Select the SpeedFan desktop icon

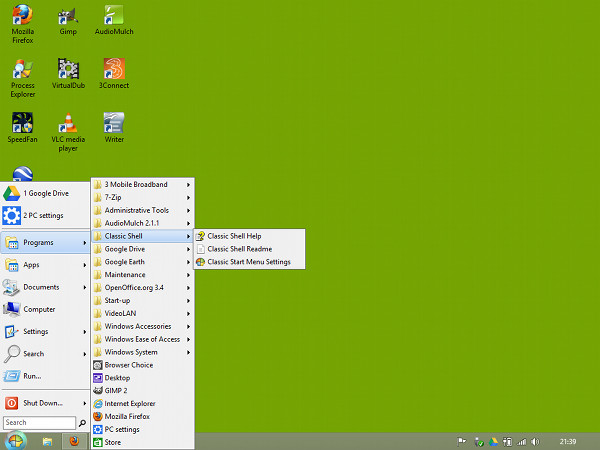(23, 128)
